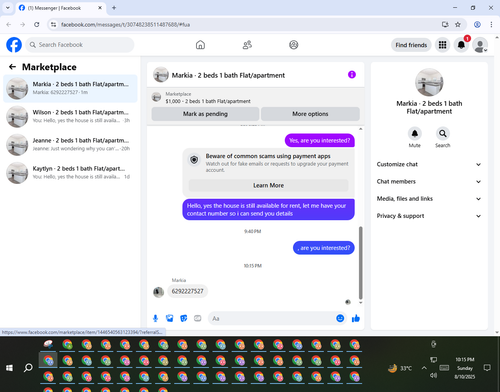Open Windows Start menu

(x=9, y=368)
